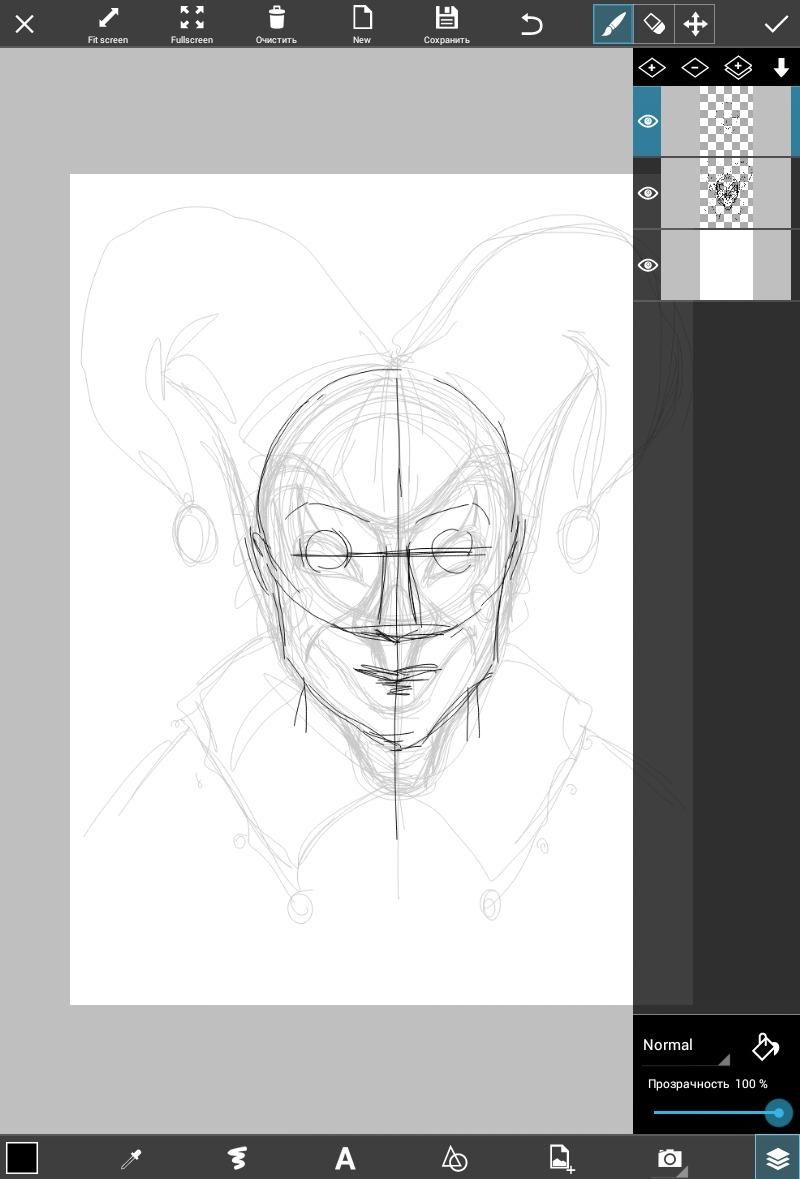Open the black color swatch

click(22, 1157)
